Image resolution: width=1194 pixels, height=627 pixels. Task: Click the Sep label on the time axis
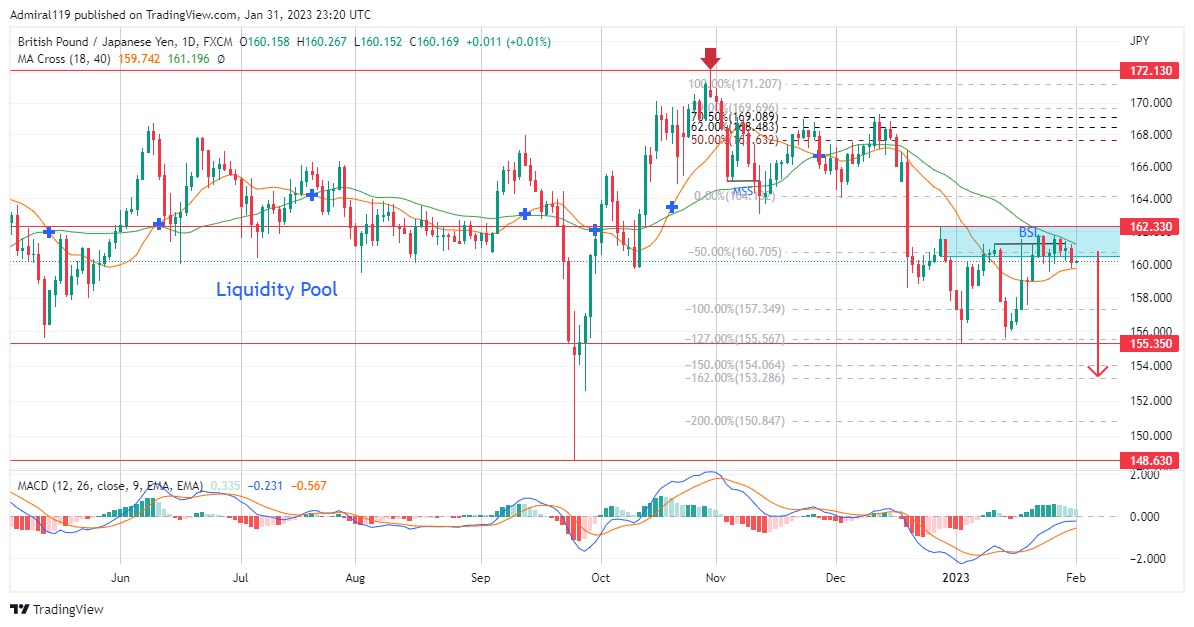point(480,577)
